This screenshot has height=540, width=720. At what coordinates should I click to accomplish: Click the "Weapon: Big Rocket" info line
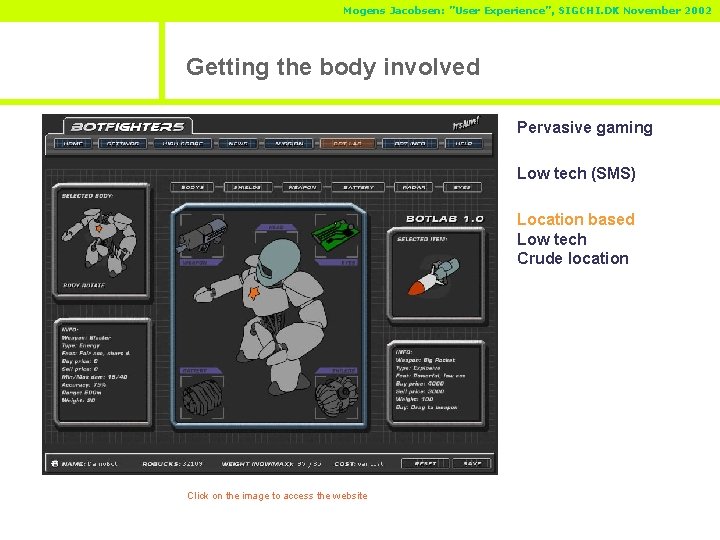(425, 360)
